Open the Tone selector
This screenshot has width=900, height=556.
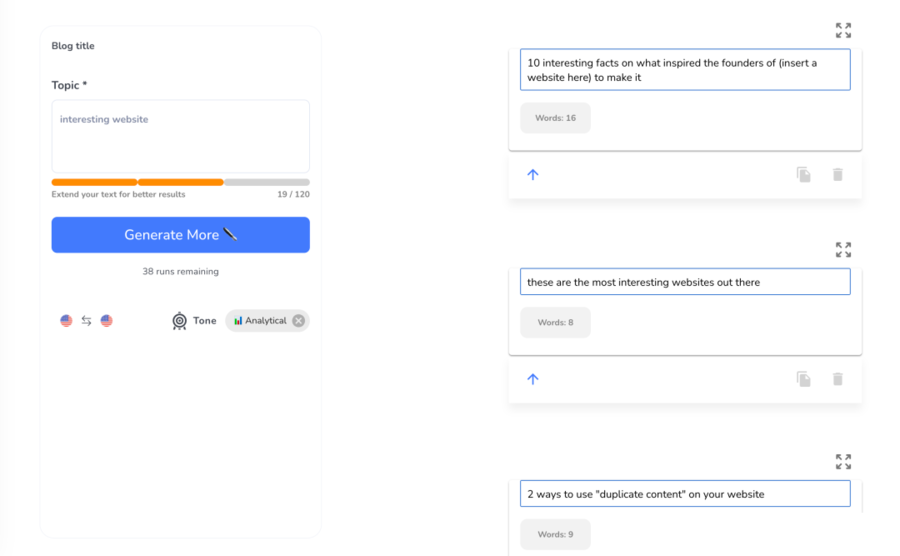click(193, 321)
